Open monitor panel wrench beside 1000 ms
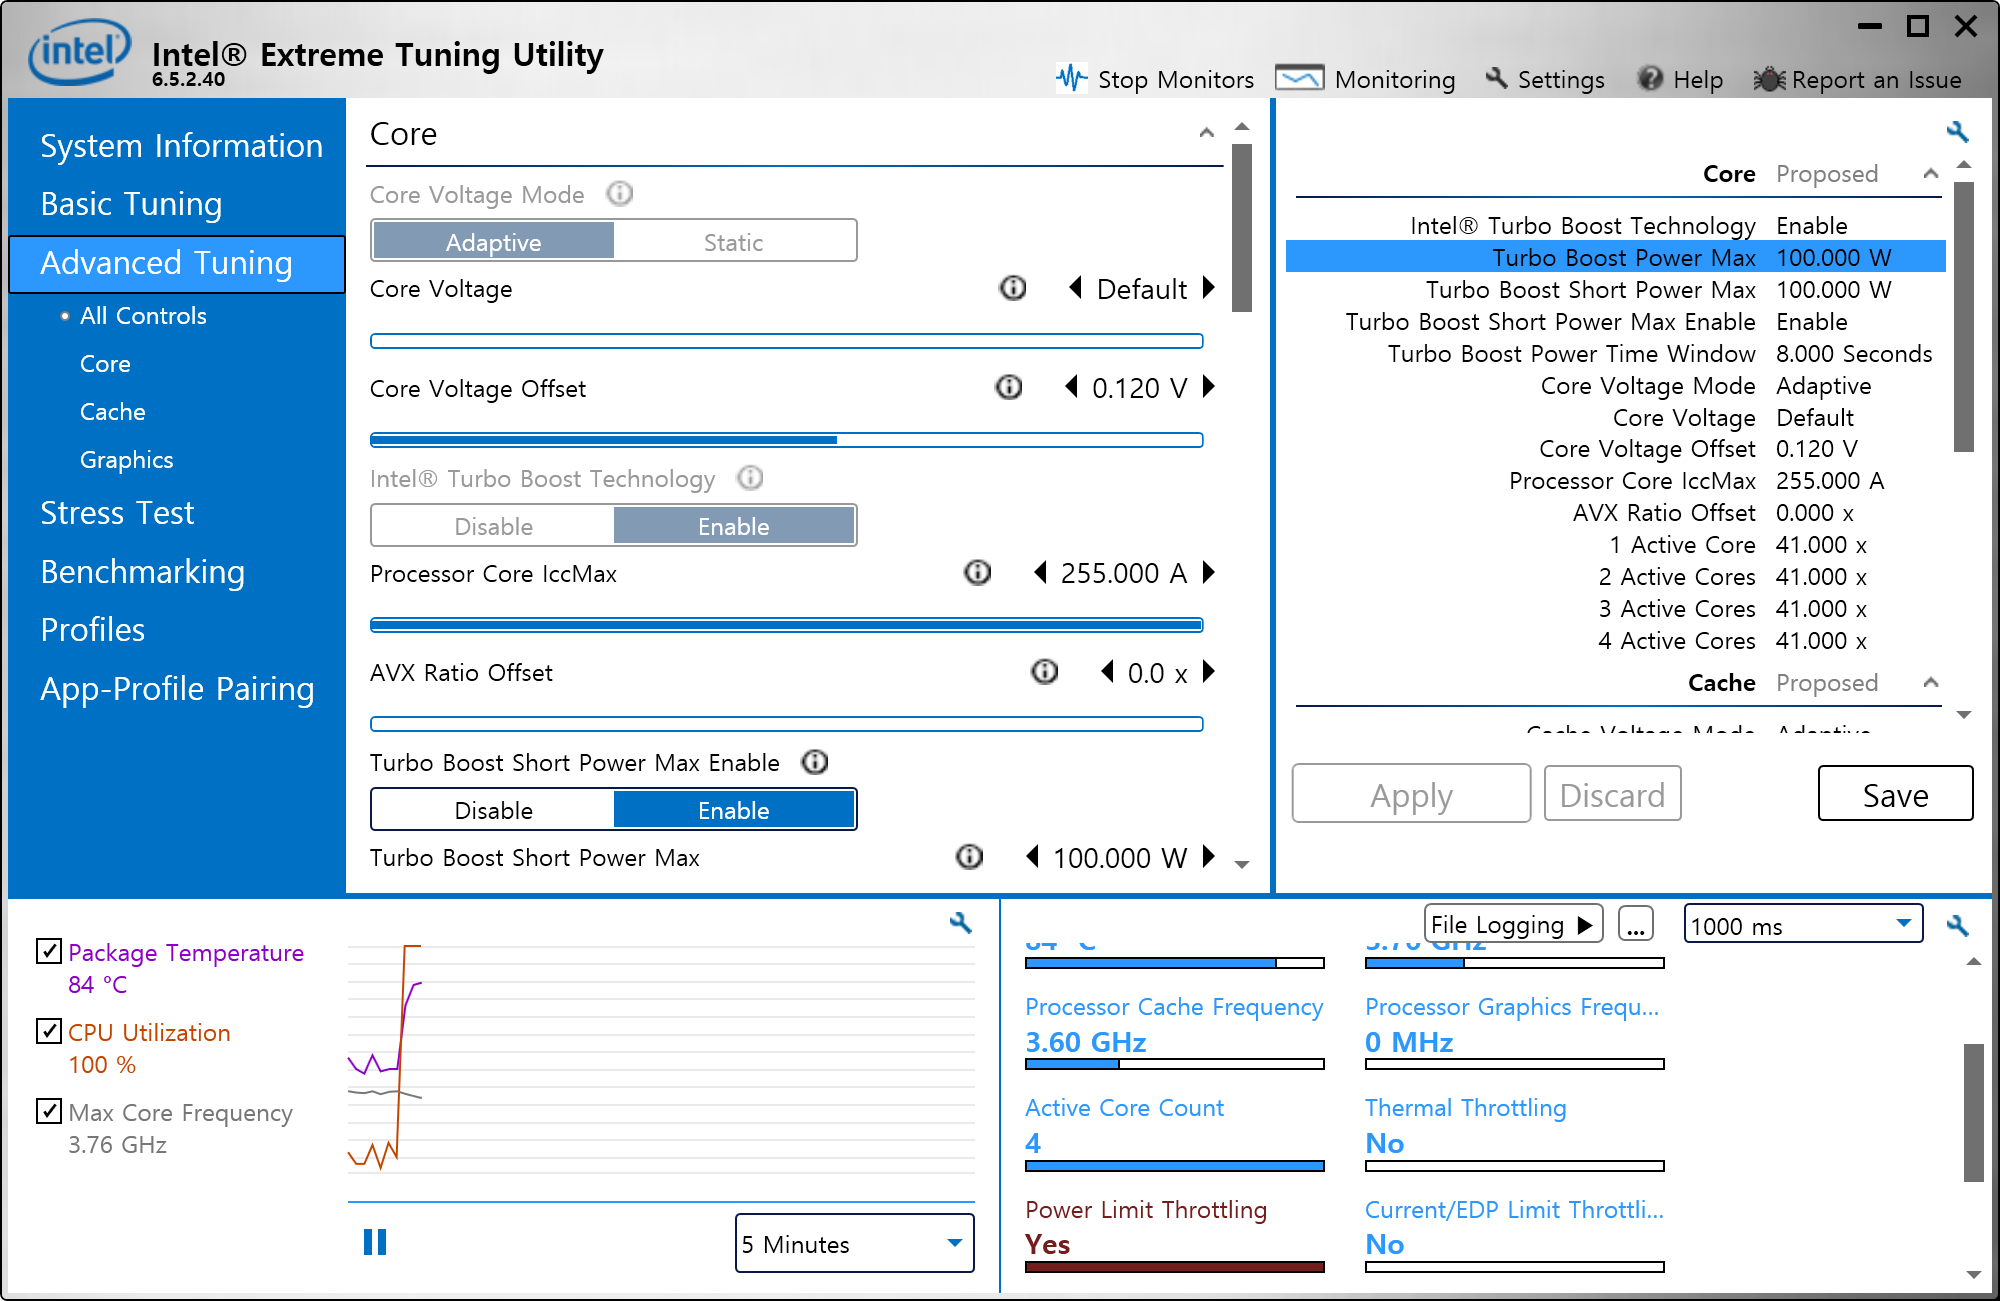2000x1301 pixels. (x=1957, y=925)
